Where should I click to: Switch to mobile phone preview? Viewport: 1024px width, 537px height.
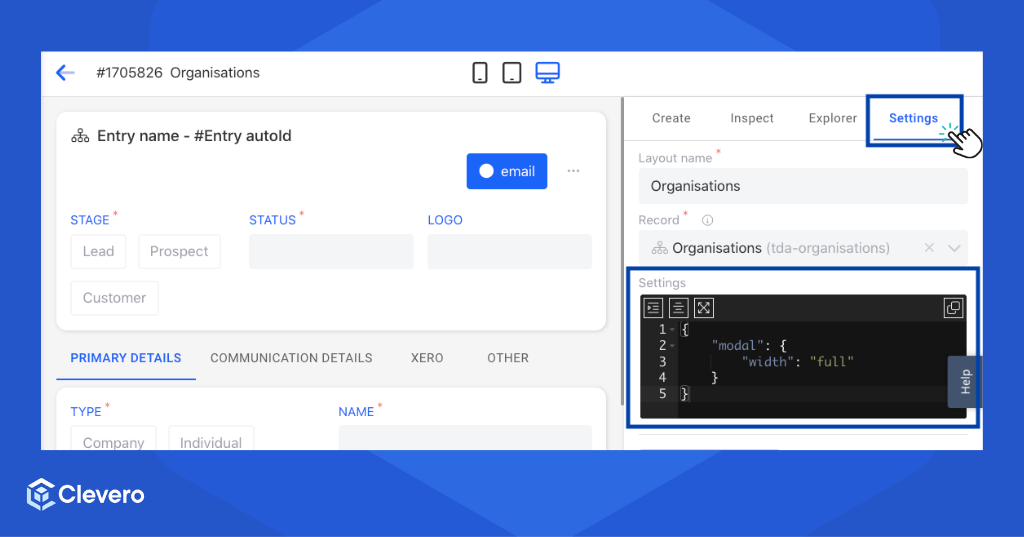point(480,73)
